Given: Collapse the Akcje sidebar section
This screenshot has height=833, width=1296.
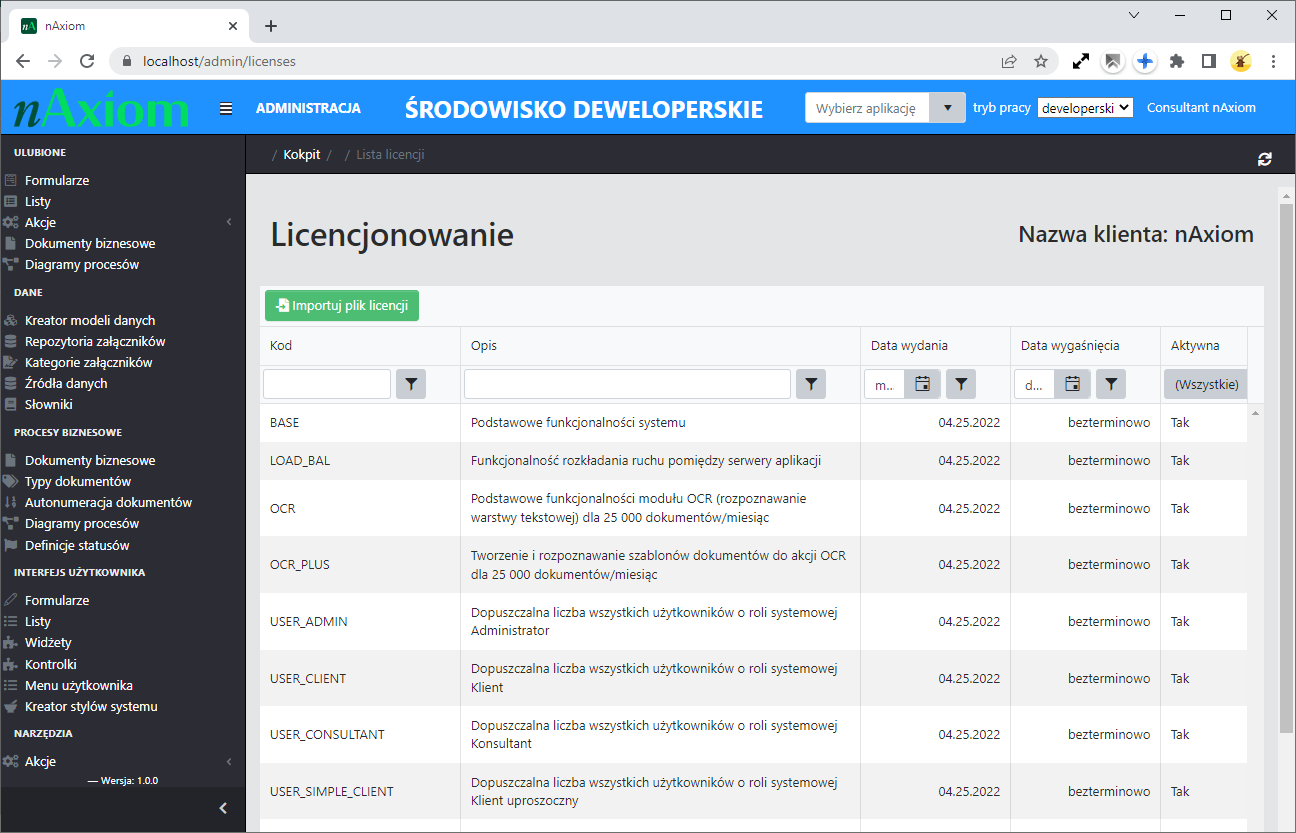Looking at the screenshot, I should (228, 221).
